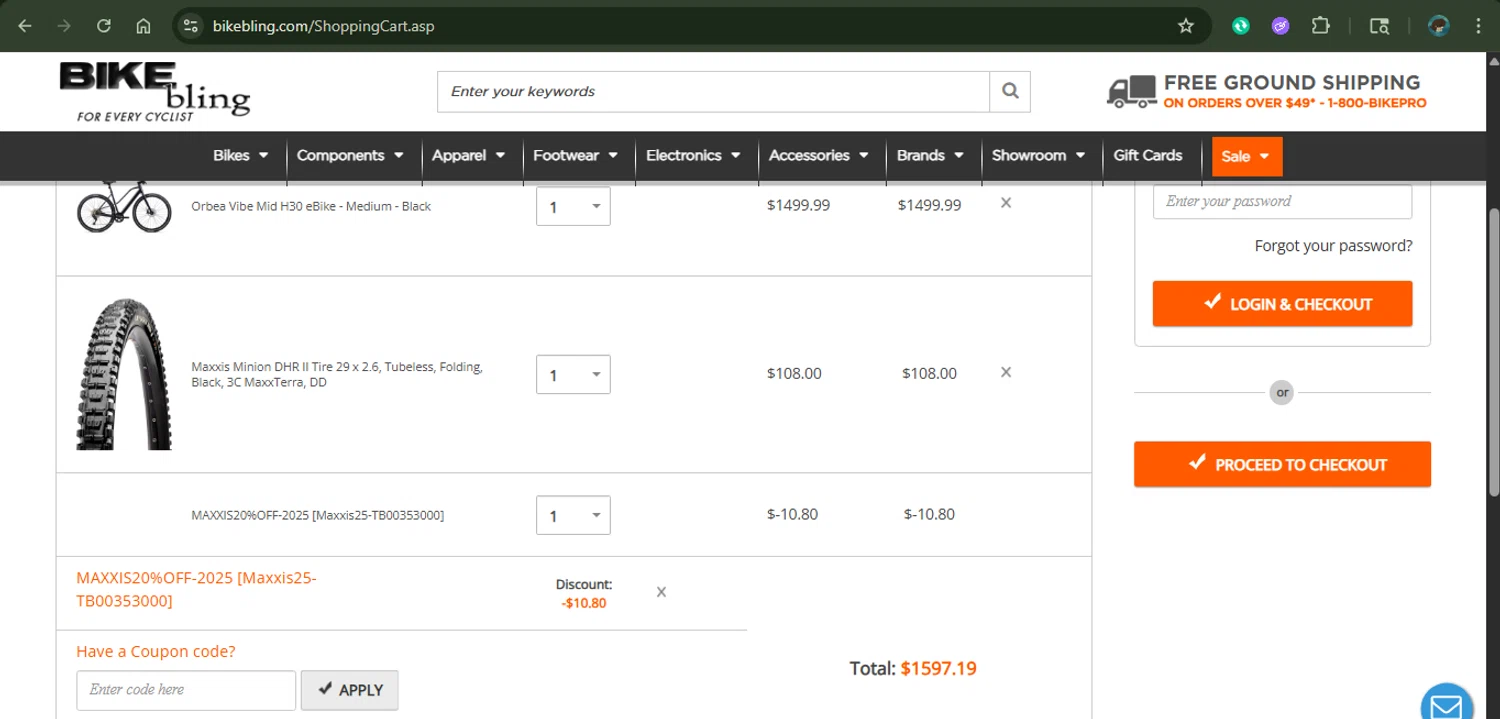1500x719 pixels.
Task: Open the purple extension icon in toolbar
Action: point(1281,26)
